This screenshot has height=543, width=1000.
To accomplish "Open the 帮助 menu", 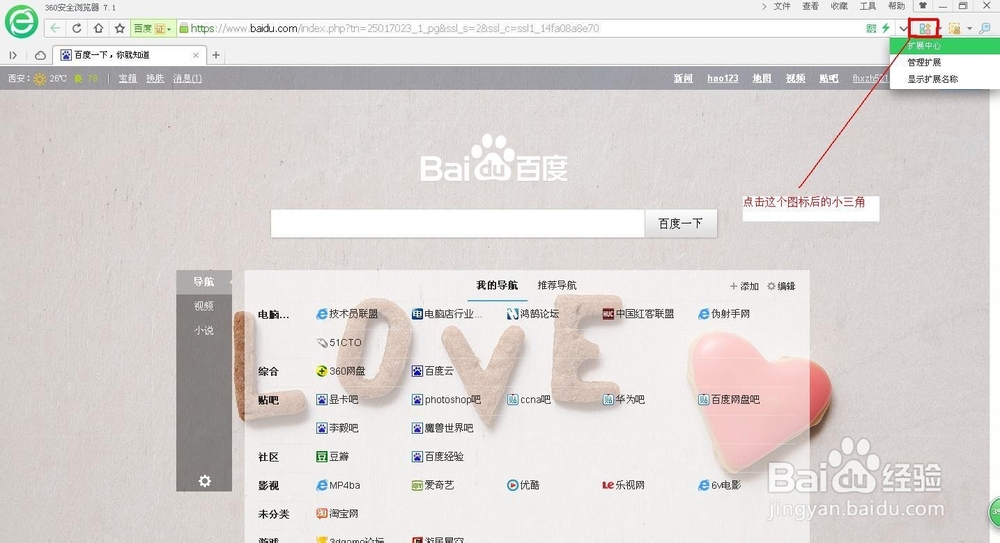I will tap(897, 6).
